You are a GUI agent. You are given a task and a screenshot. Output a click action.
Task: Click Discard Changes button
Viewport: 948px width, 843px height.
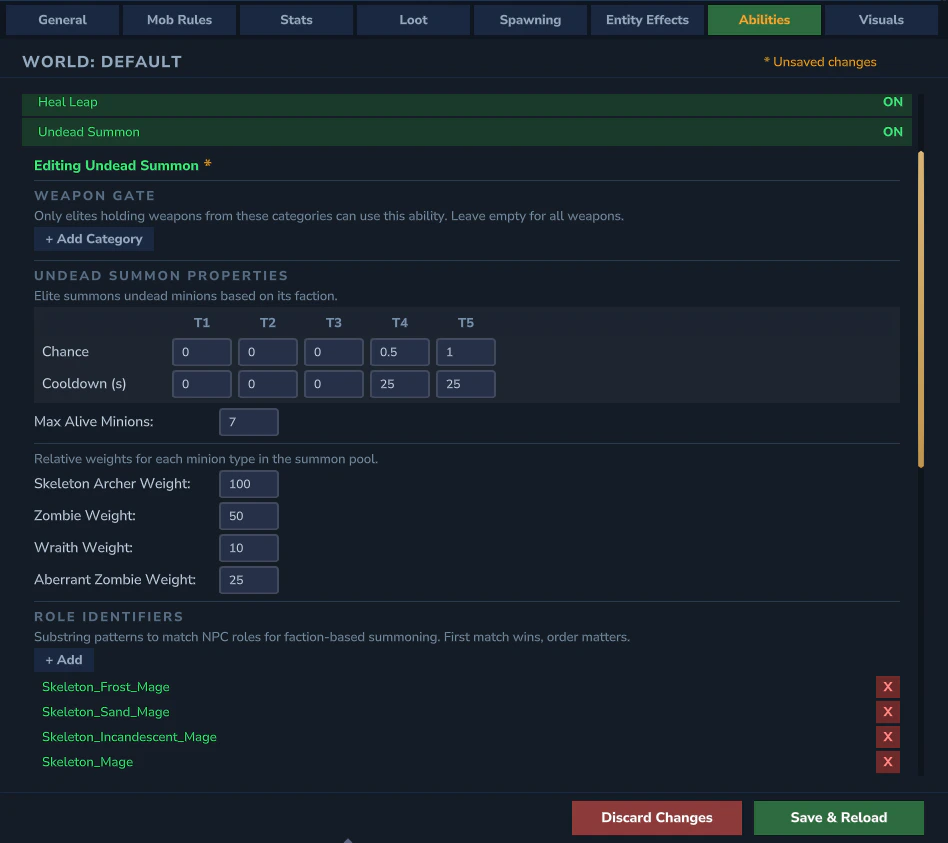click(x=657, y=818)
